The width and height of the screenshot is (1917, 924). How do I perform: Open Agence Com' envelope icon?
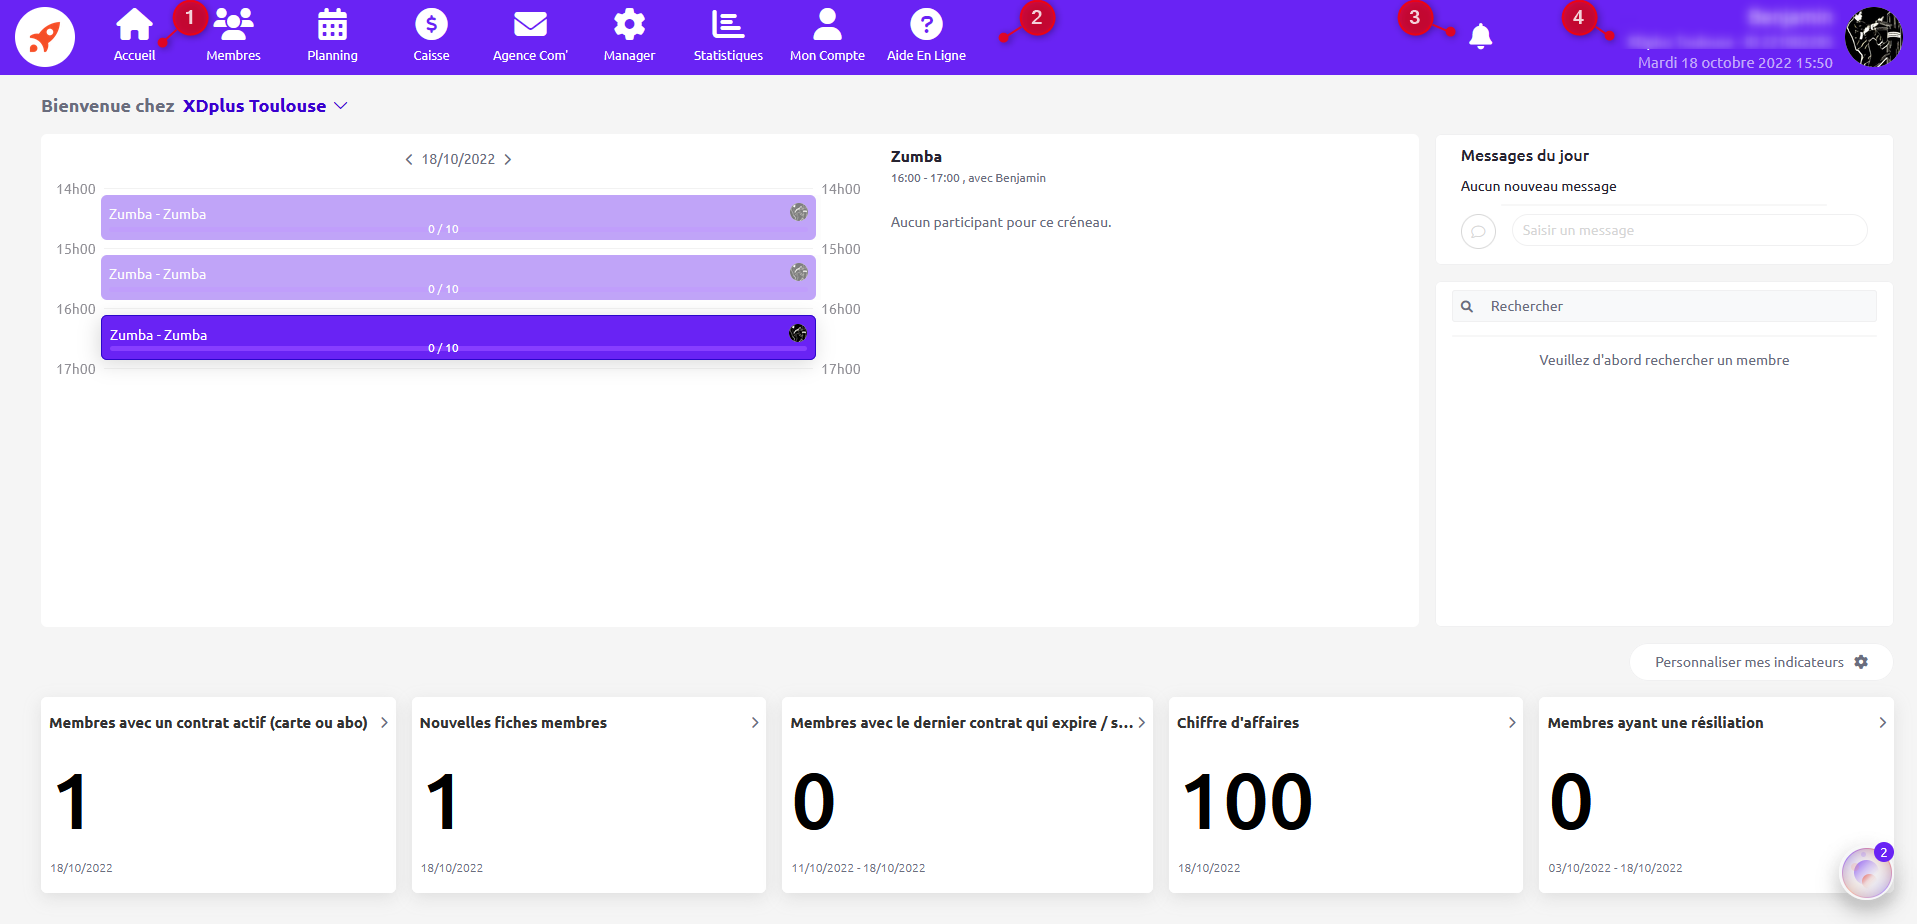coord(530,24)
